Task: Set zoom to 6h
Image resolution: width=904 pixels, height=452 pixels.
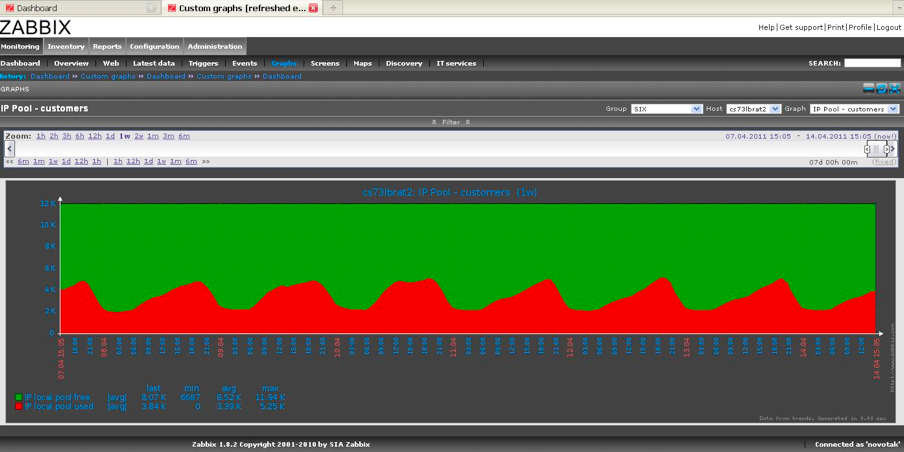Action: pyautogui.click(x=80, y=136)
